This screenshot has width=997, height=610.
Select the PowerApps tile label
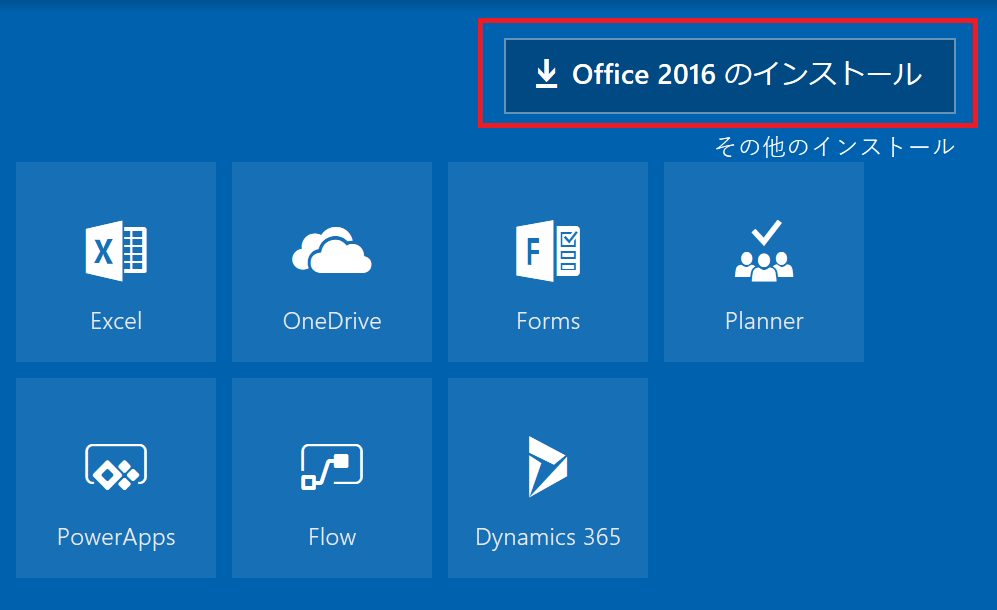116,537
